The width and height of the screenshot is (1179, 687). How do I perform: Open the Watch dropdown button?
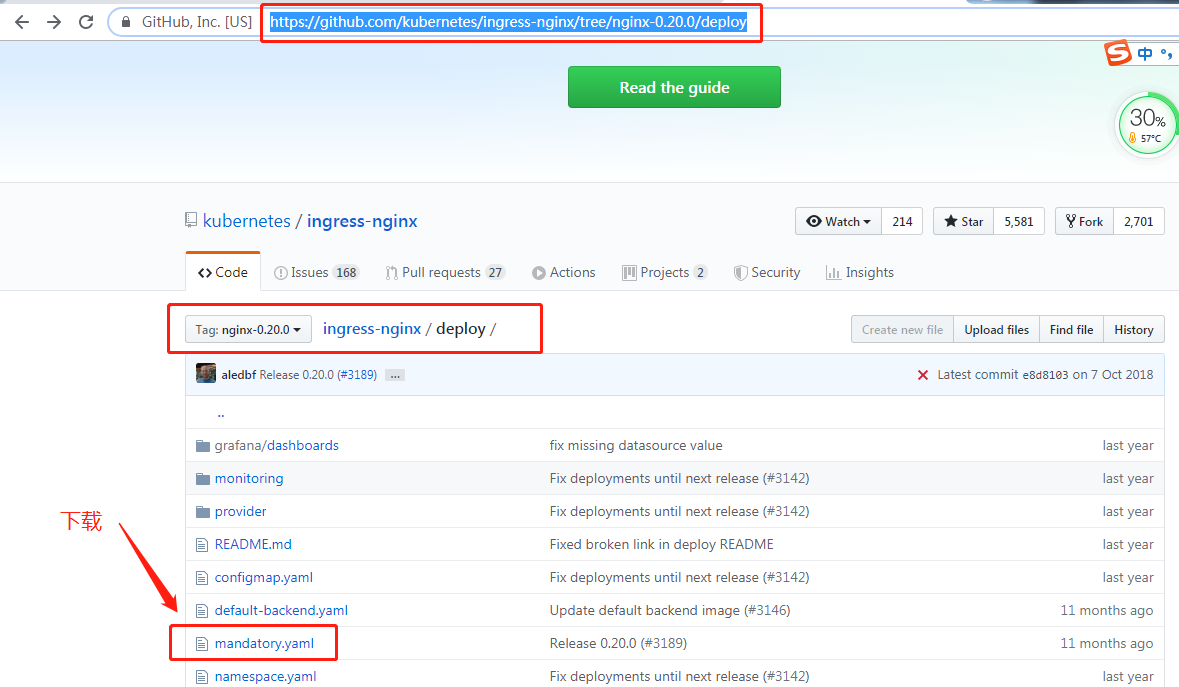(838, 222)
